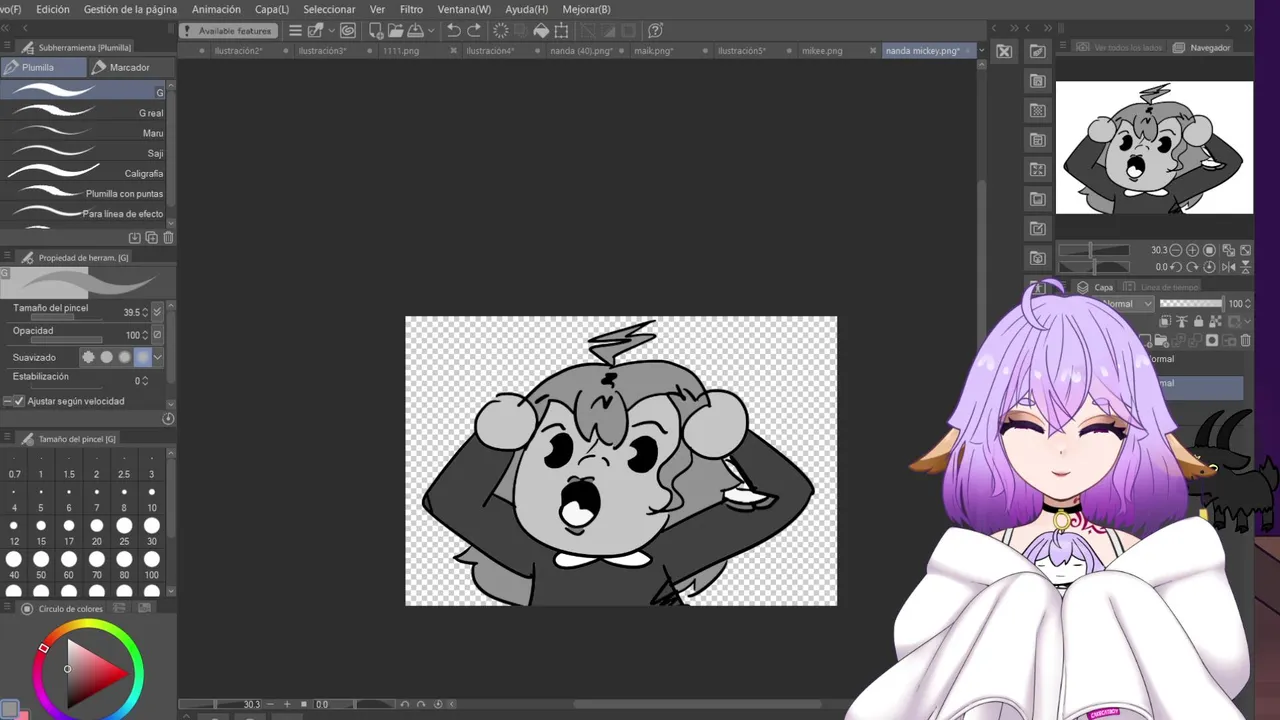Click the Zoom out minus icon in Navigator
1280x720 pixels.
point(1176,250)
